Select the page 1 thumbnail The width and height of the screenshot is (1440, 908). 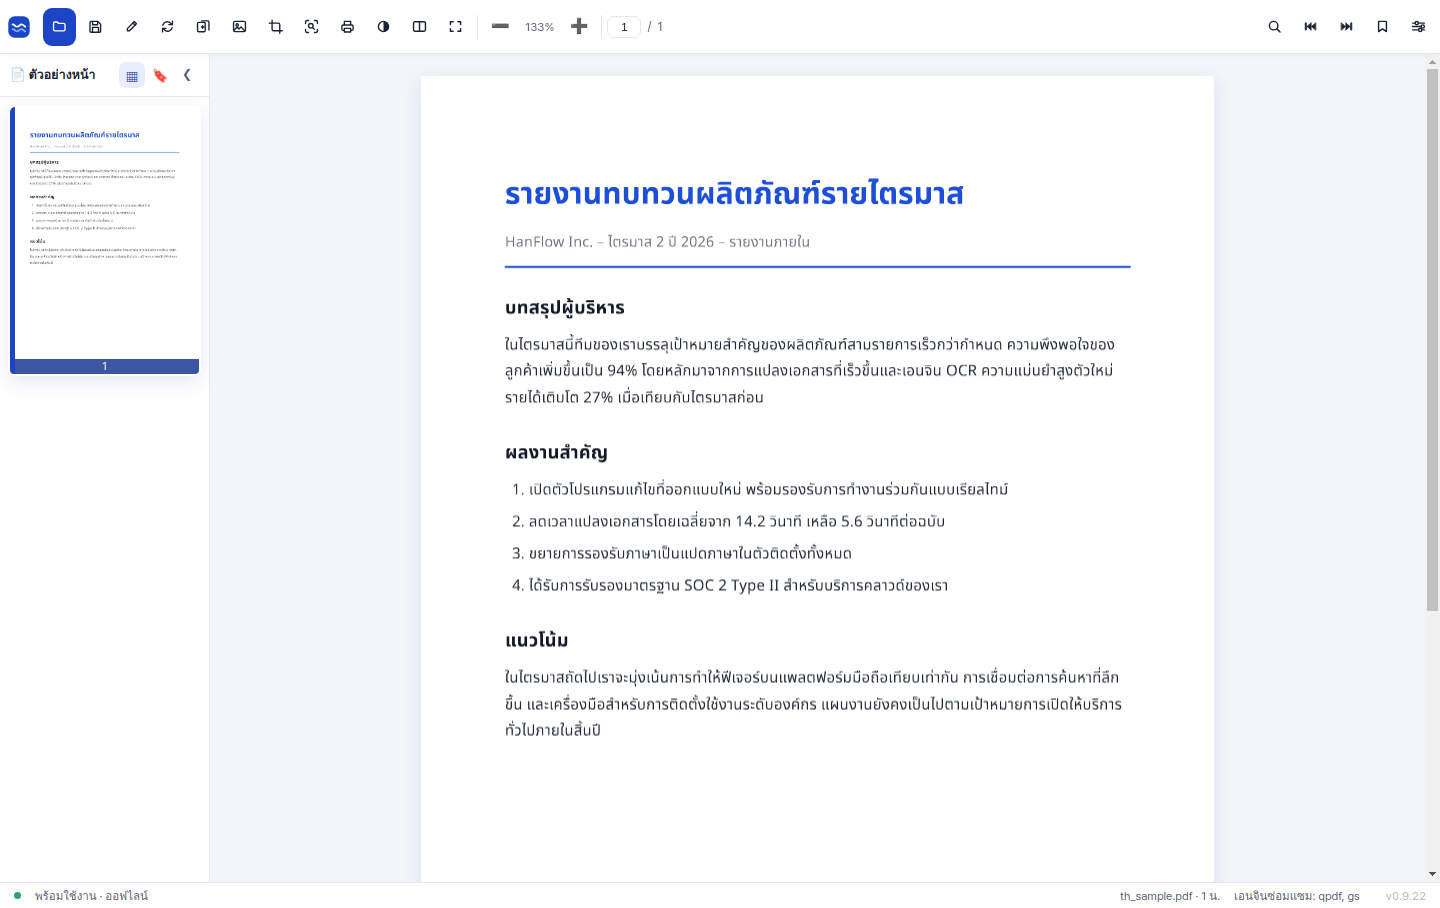[105, 240]
